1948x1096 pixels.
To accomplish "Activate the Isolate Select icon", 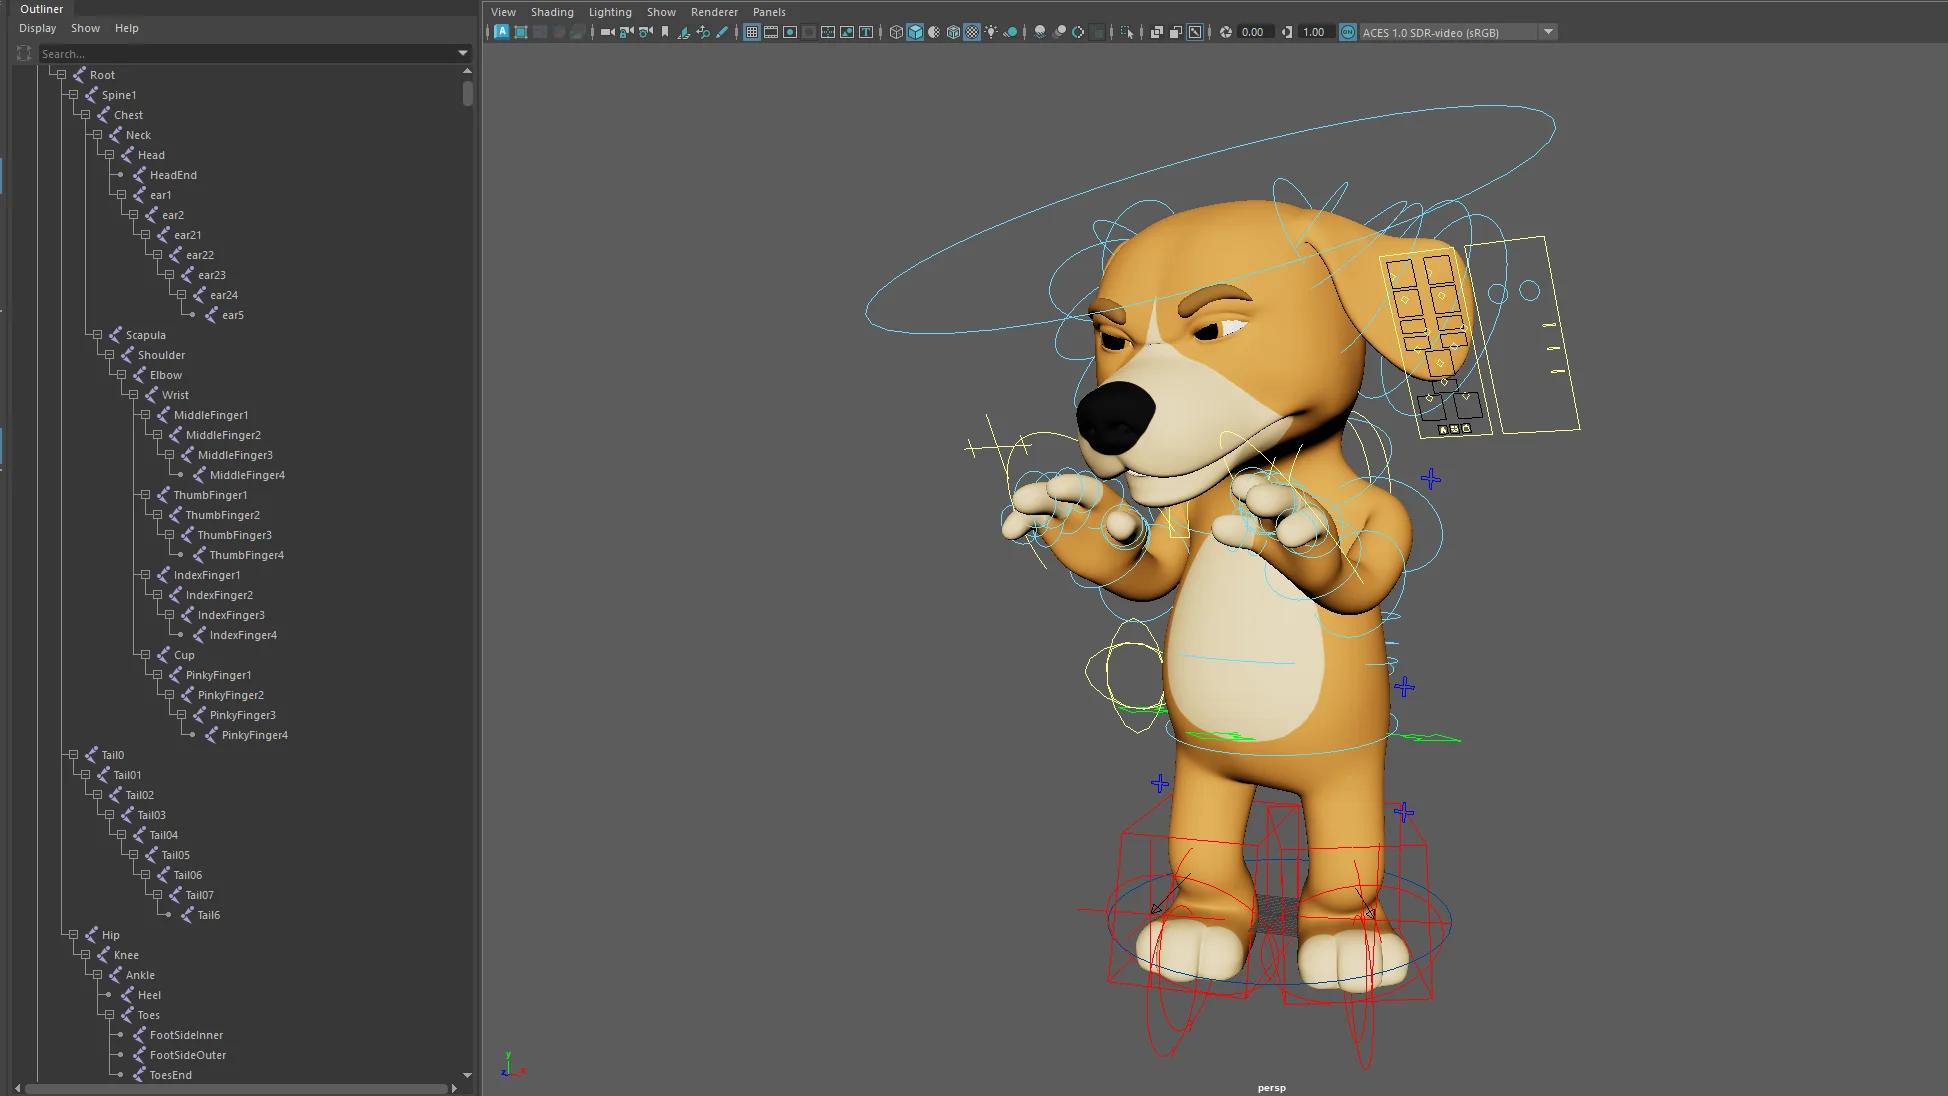I will click(1127, 32).
